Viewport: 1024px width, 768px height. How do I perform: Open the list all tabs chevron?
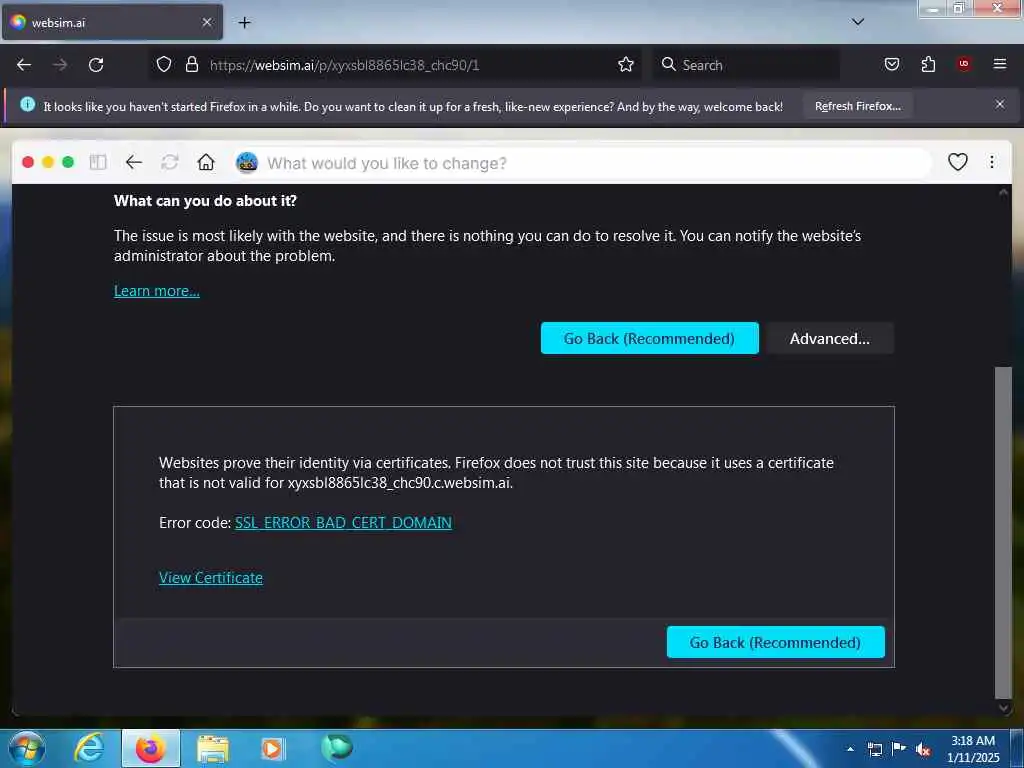[858, 22]
